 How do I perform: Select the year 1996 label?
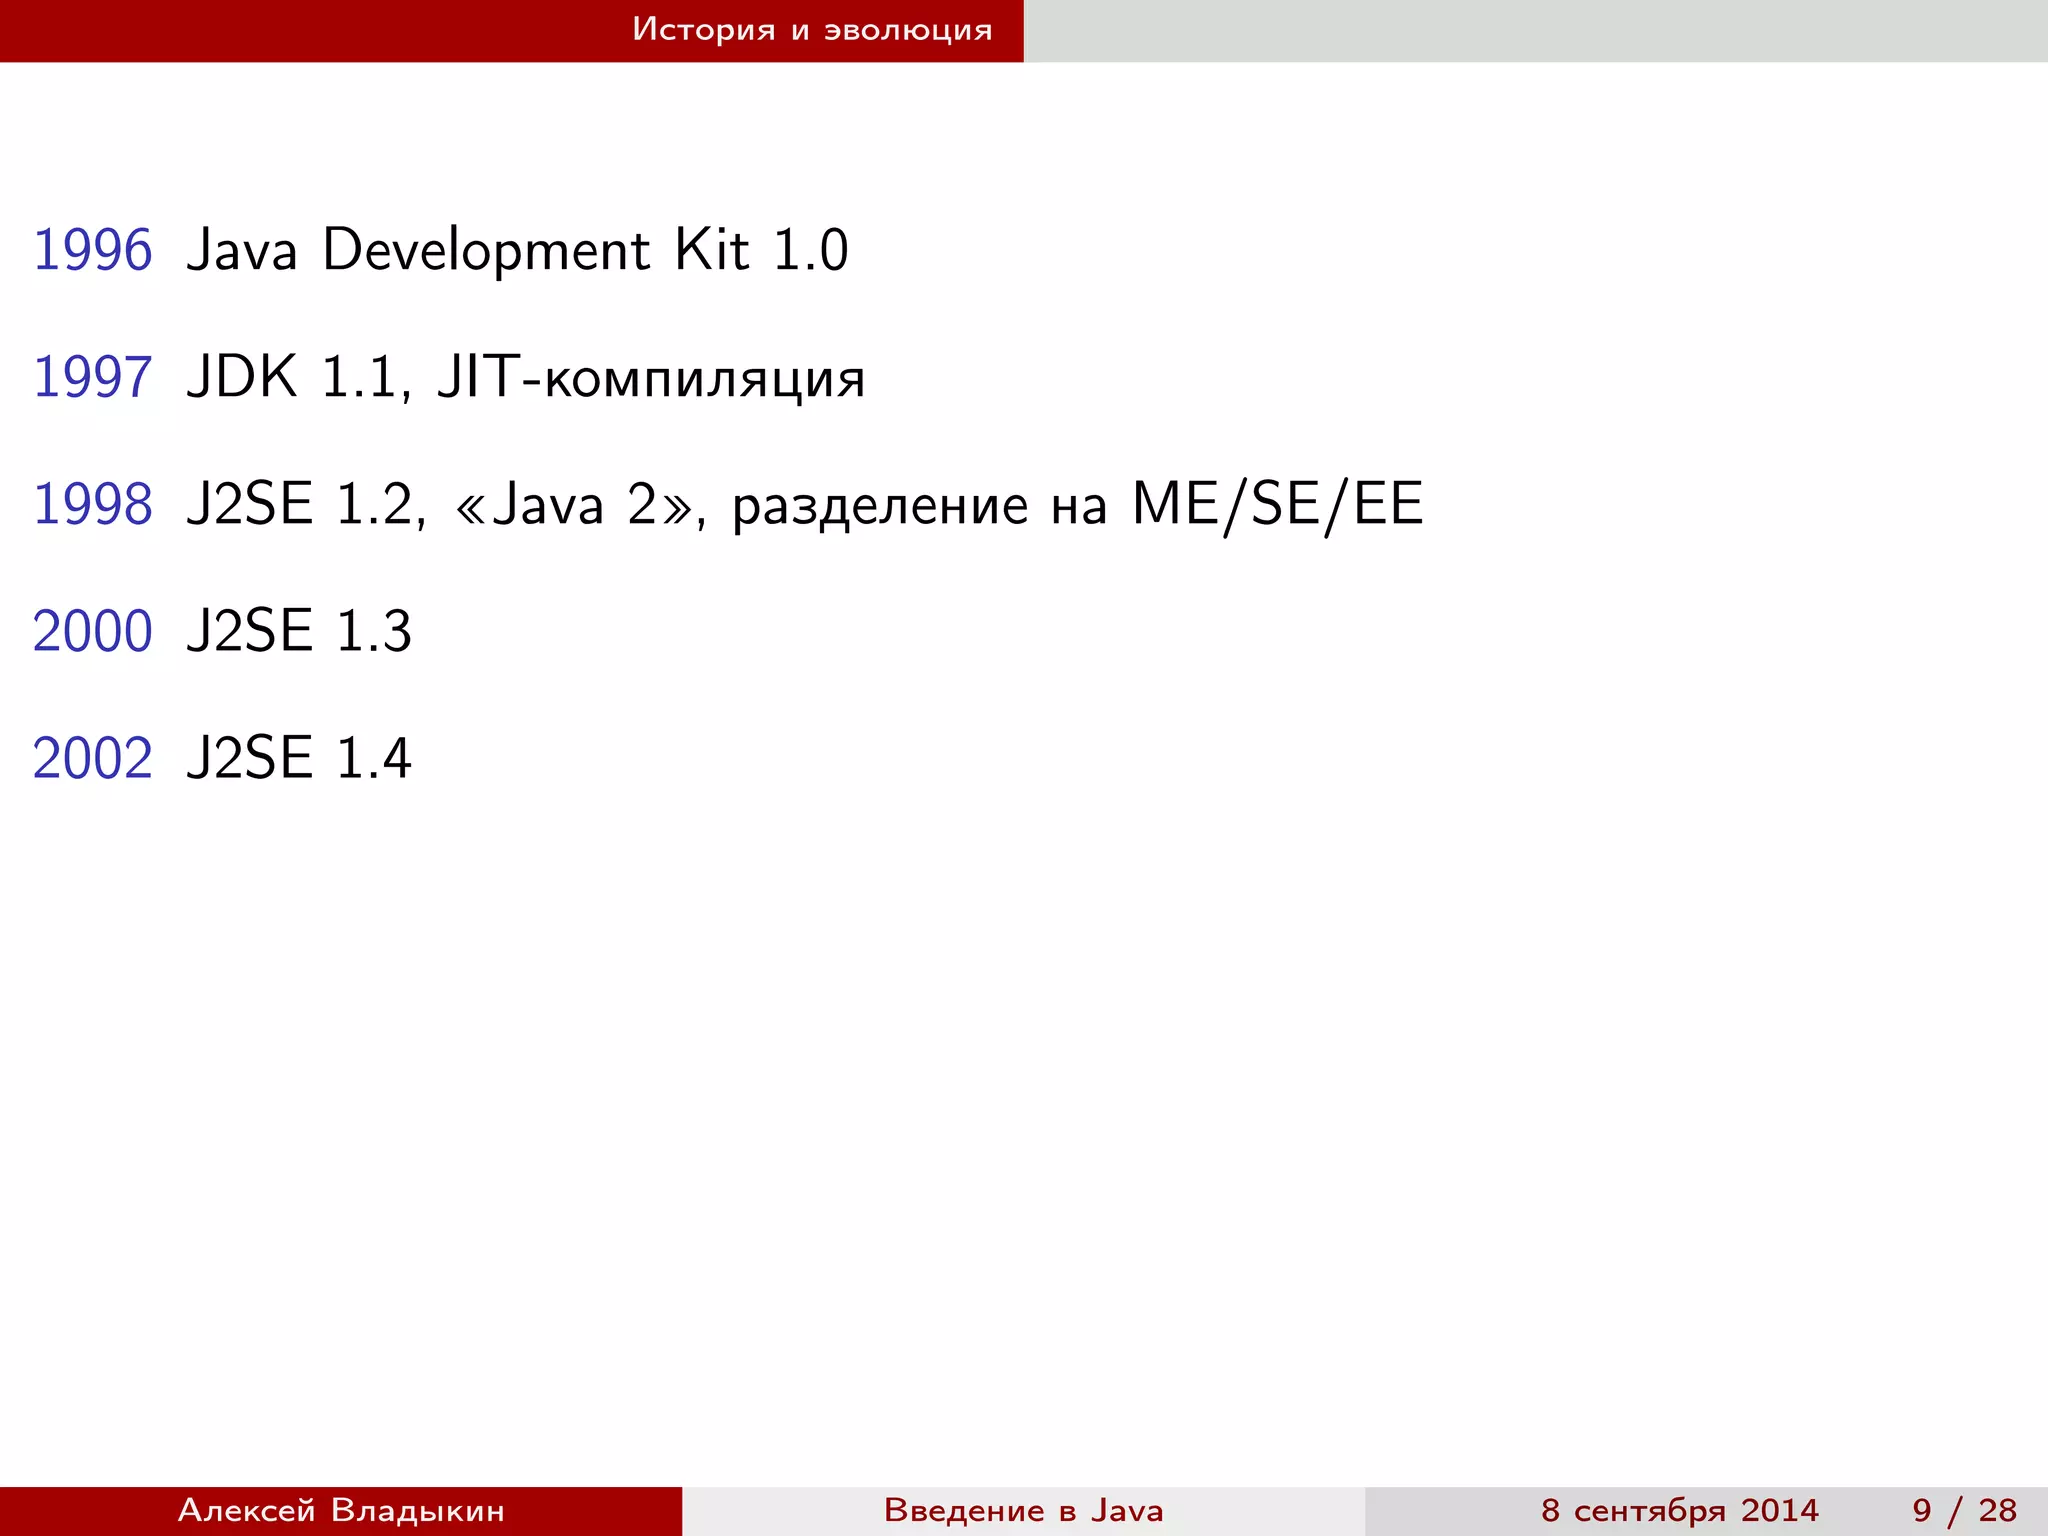[x=93, y=250]
